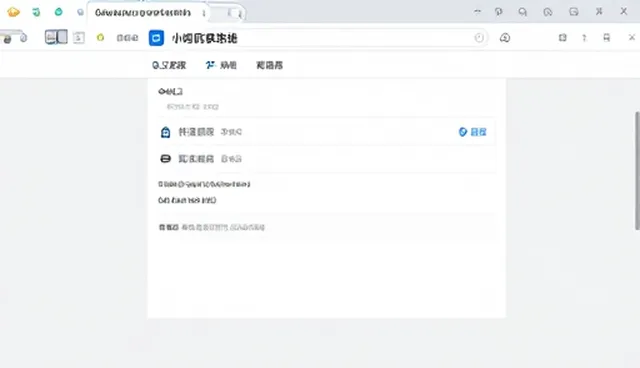
Task: Click the split-panel layout icon in the toolbar
Action: [56, 37]
